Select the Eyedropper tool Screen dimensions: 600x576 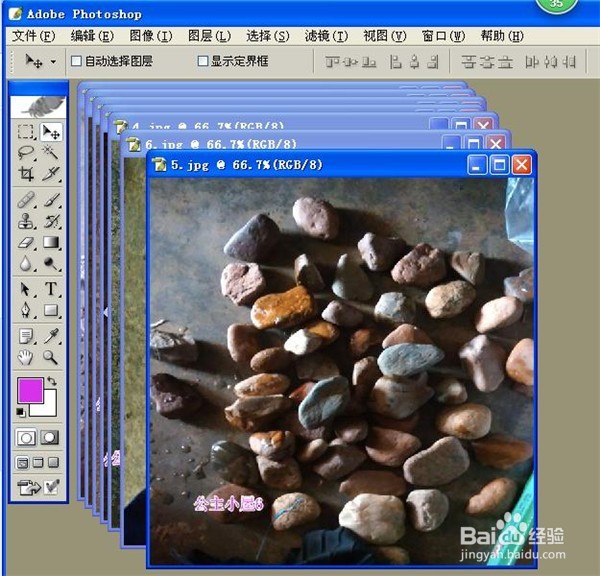pyautogui.click(x=51, y=336)
